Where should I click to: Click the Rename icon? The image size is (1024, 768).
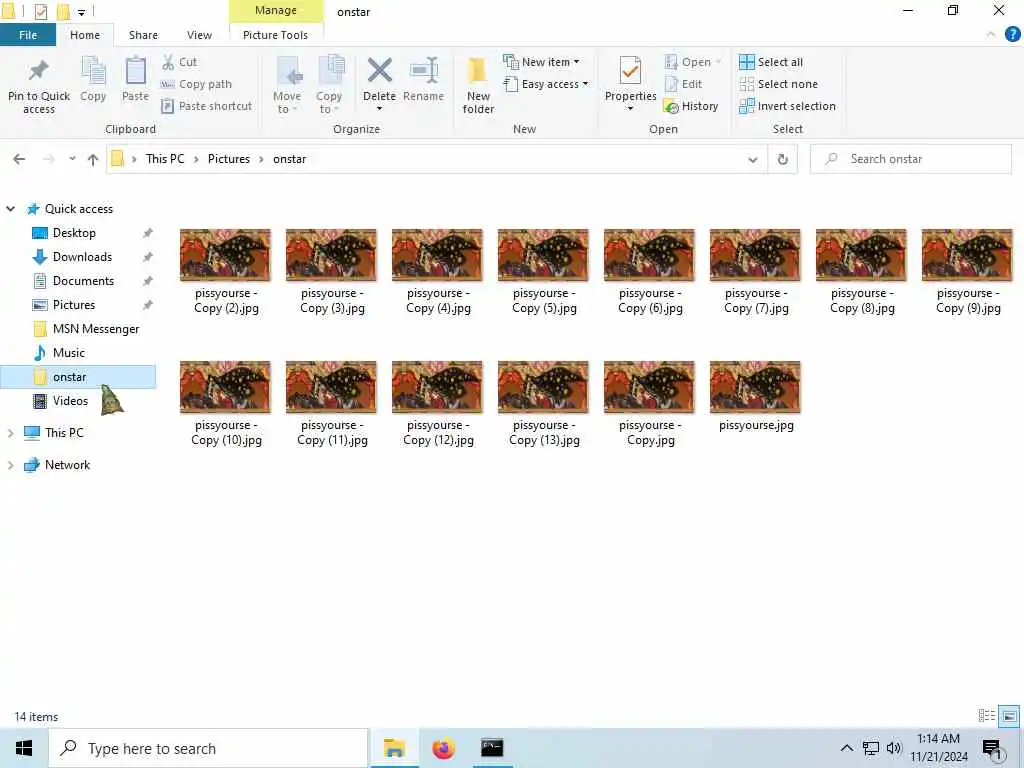[x=423, y=71]
